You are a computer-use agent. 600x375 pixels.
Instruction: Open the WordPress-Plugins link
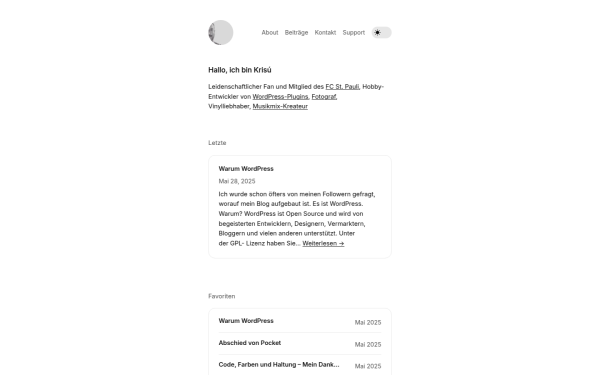point(280,96)
